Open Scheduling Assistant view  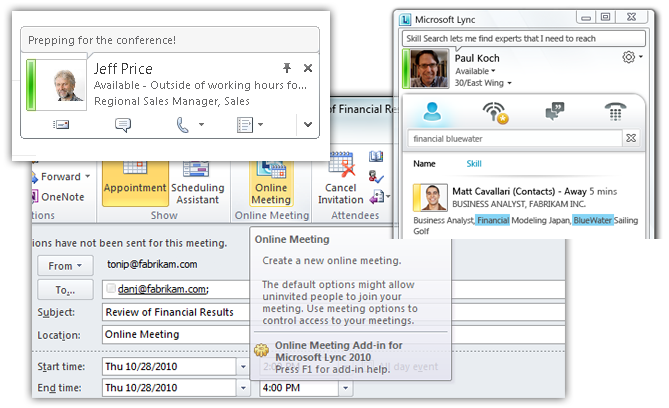point(198,183)
